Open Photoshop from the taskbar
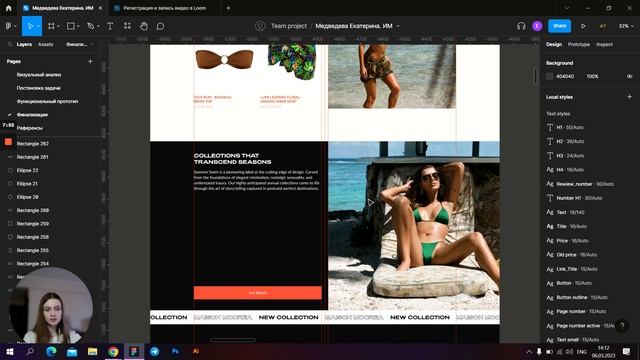The width and height of the screenshot is (640, 360). click(x=175, y=351)
